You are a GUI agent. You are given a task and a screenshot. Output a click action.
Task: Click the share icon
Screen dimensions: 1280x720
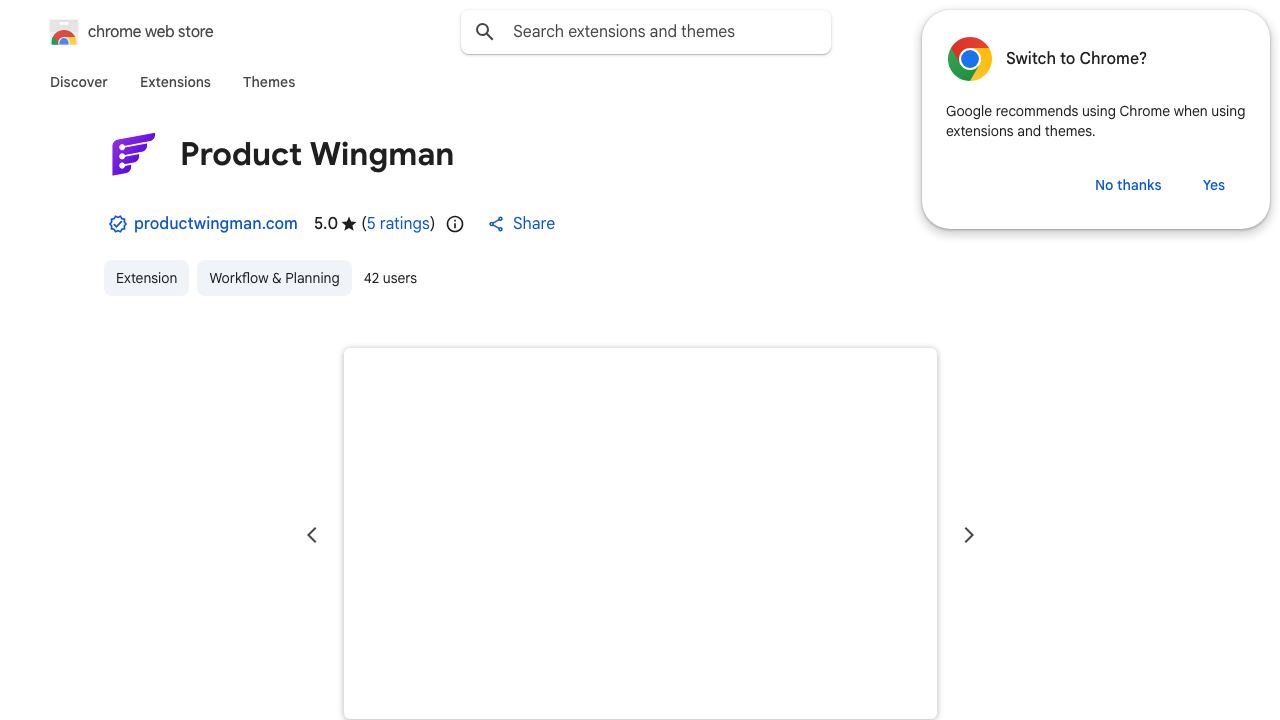point(496,224)
